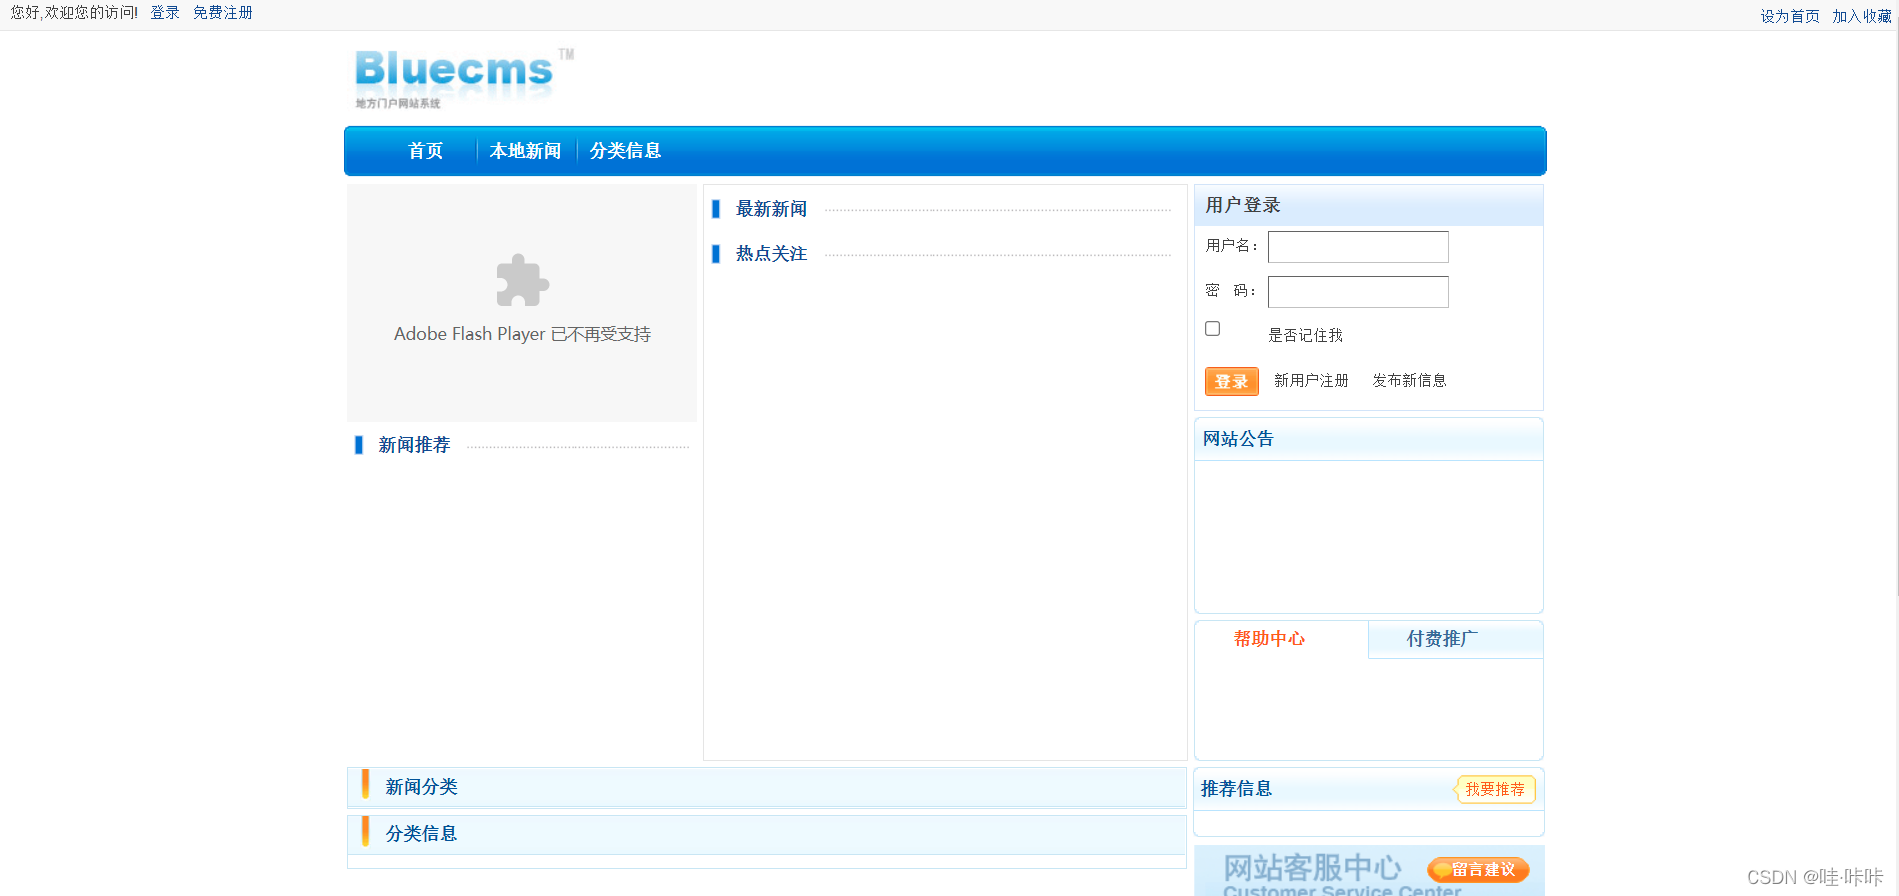This screenshot has height=896, width=1899.
Task: Click the 新用户注册 link
Action: (x=1311, y=381)
